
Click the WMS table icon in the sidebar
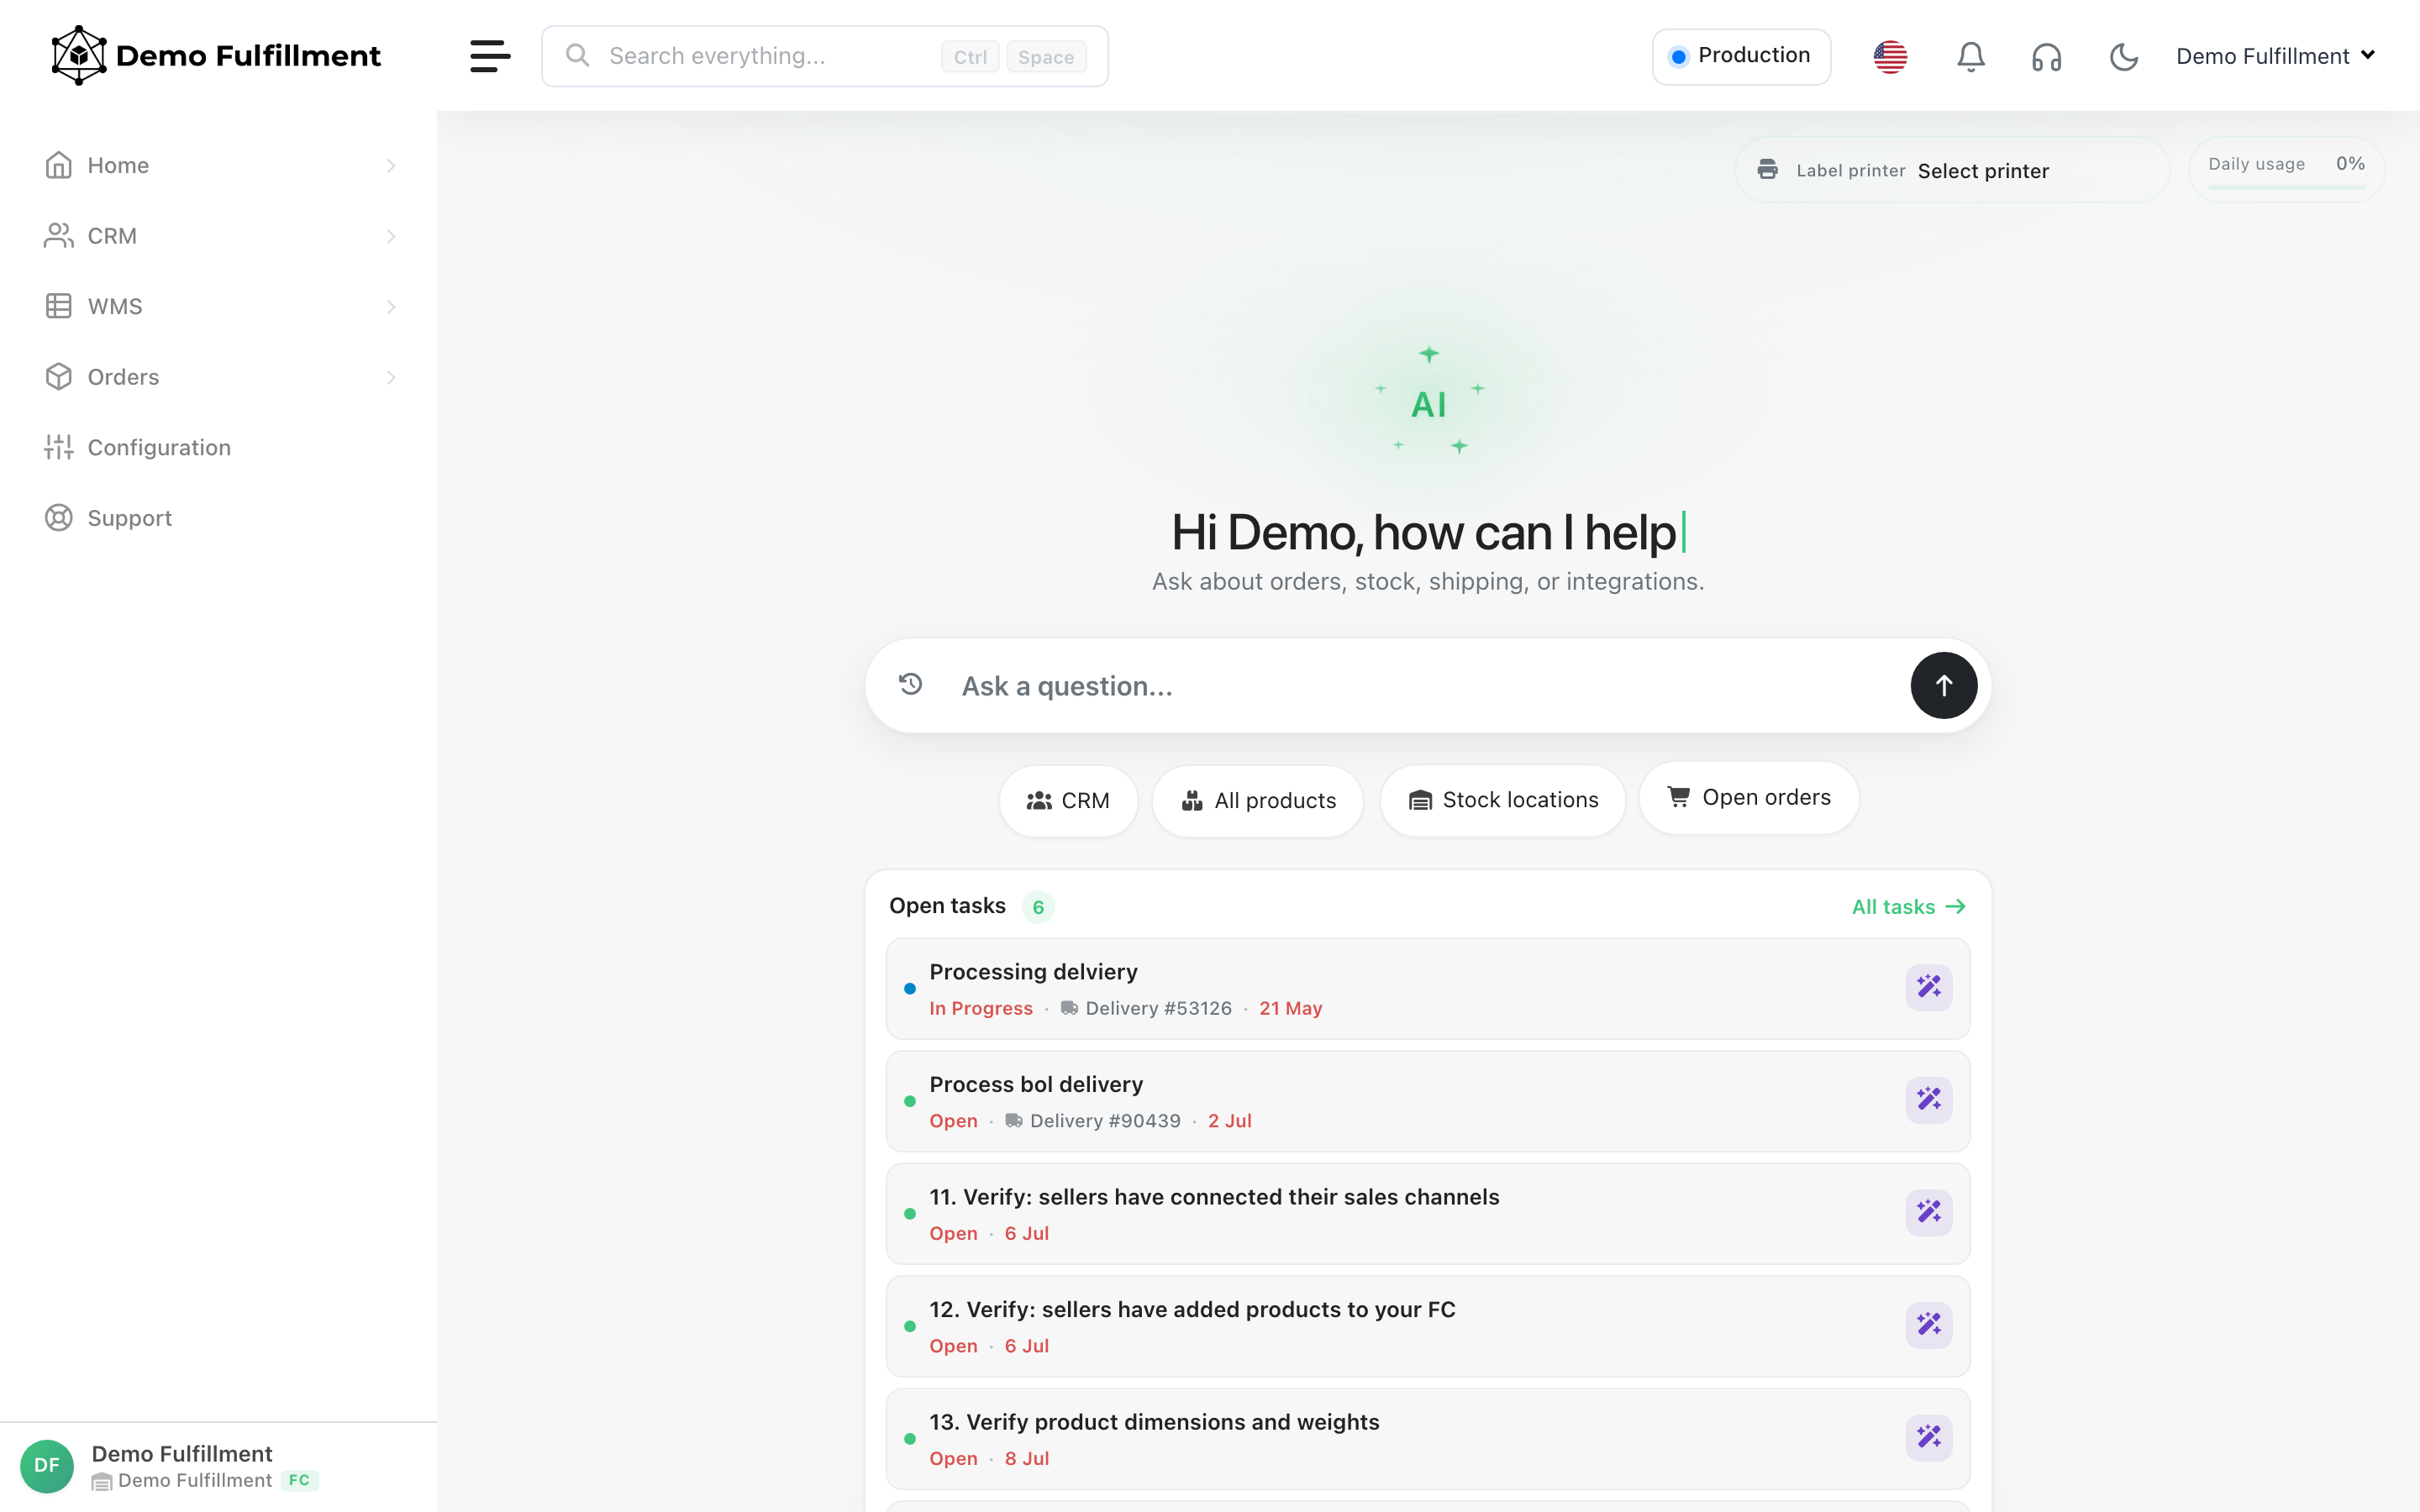pyautogui.click(x=59, y=306)
